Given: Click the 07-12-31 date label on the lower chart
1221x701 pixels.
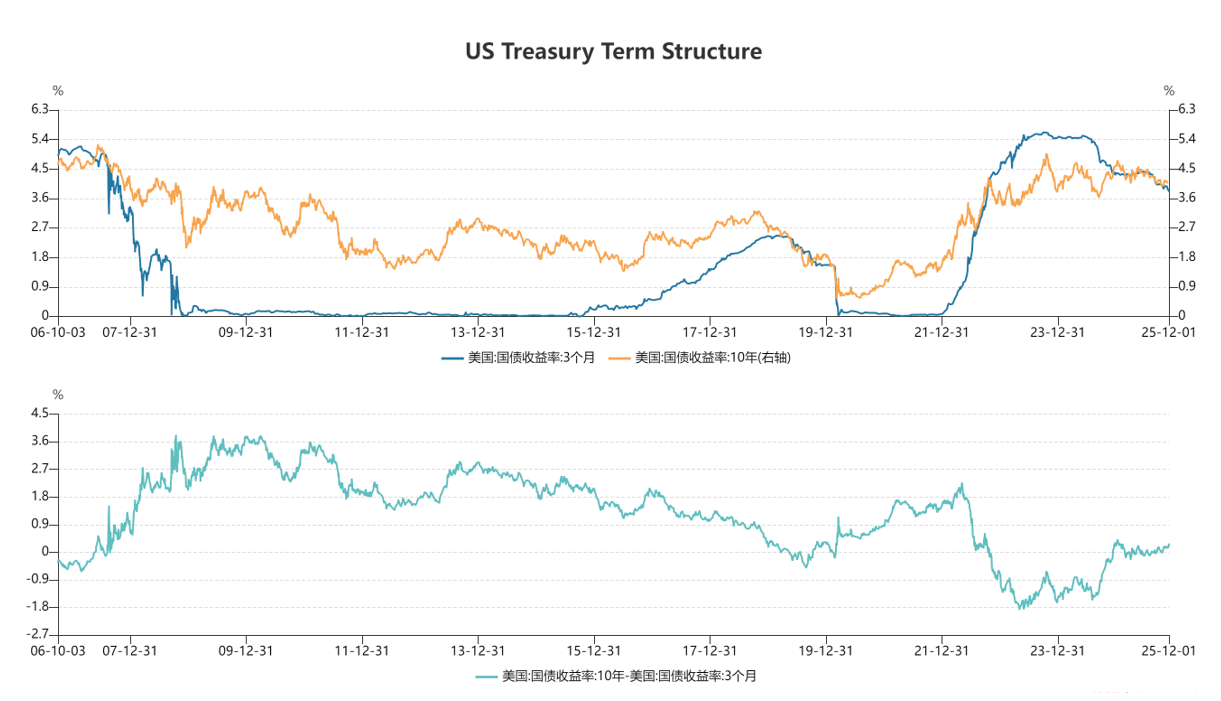Looking at the screenshot, I should (x=128, y=650).
